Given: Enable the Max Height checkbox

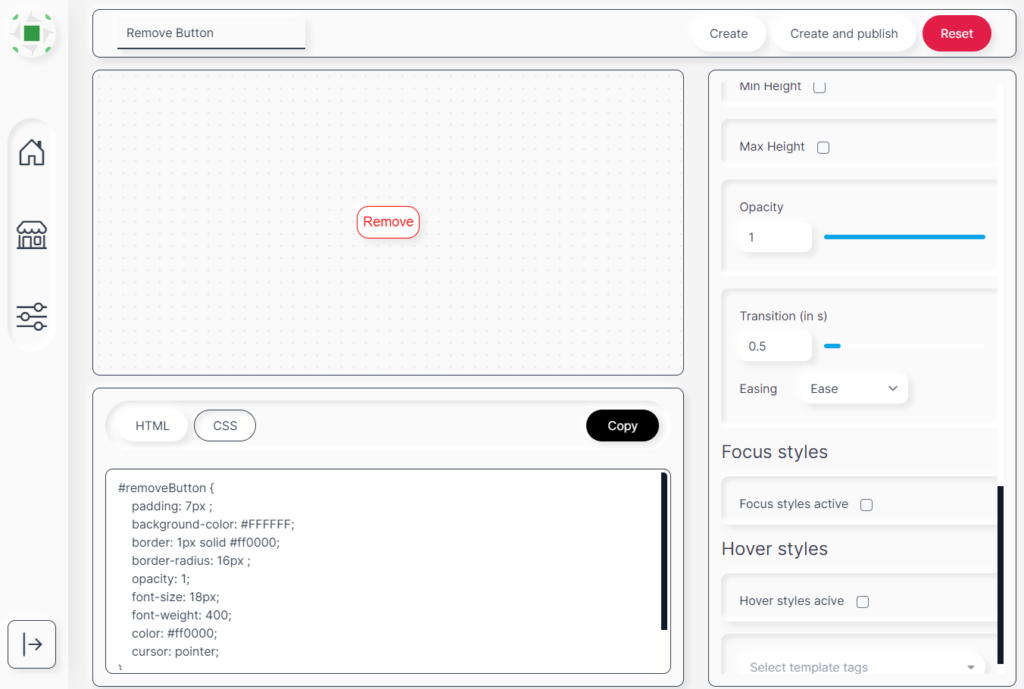Looking at the screenshot, I should (x=823, y=147).
